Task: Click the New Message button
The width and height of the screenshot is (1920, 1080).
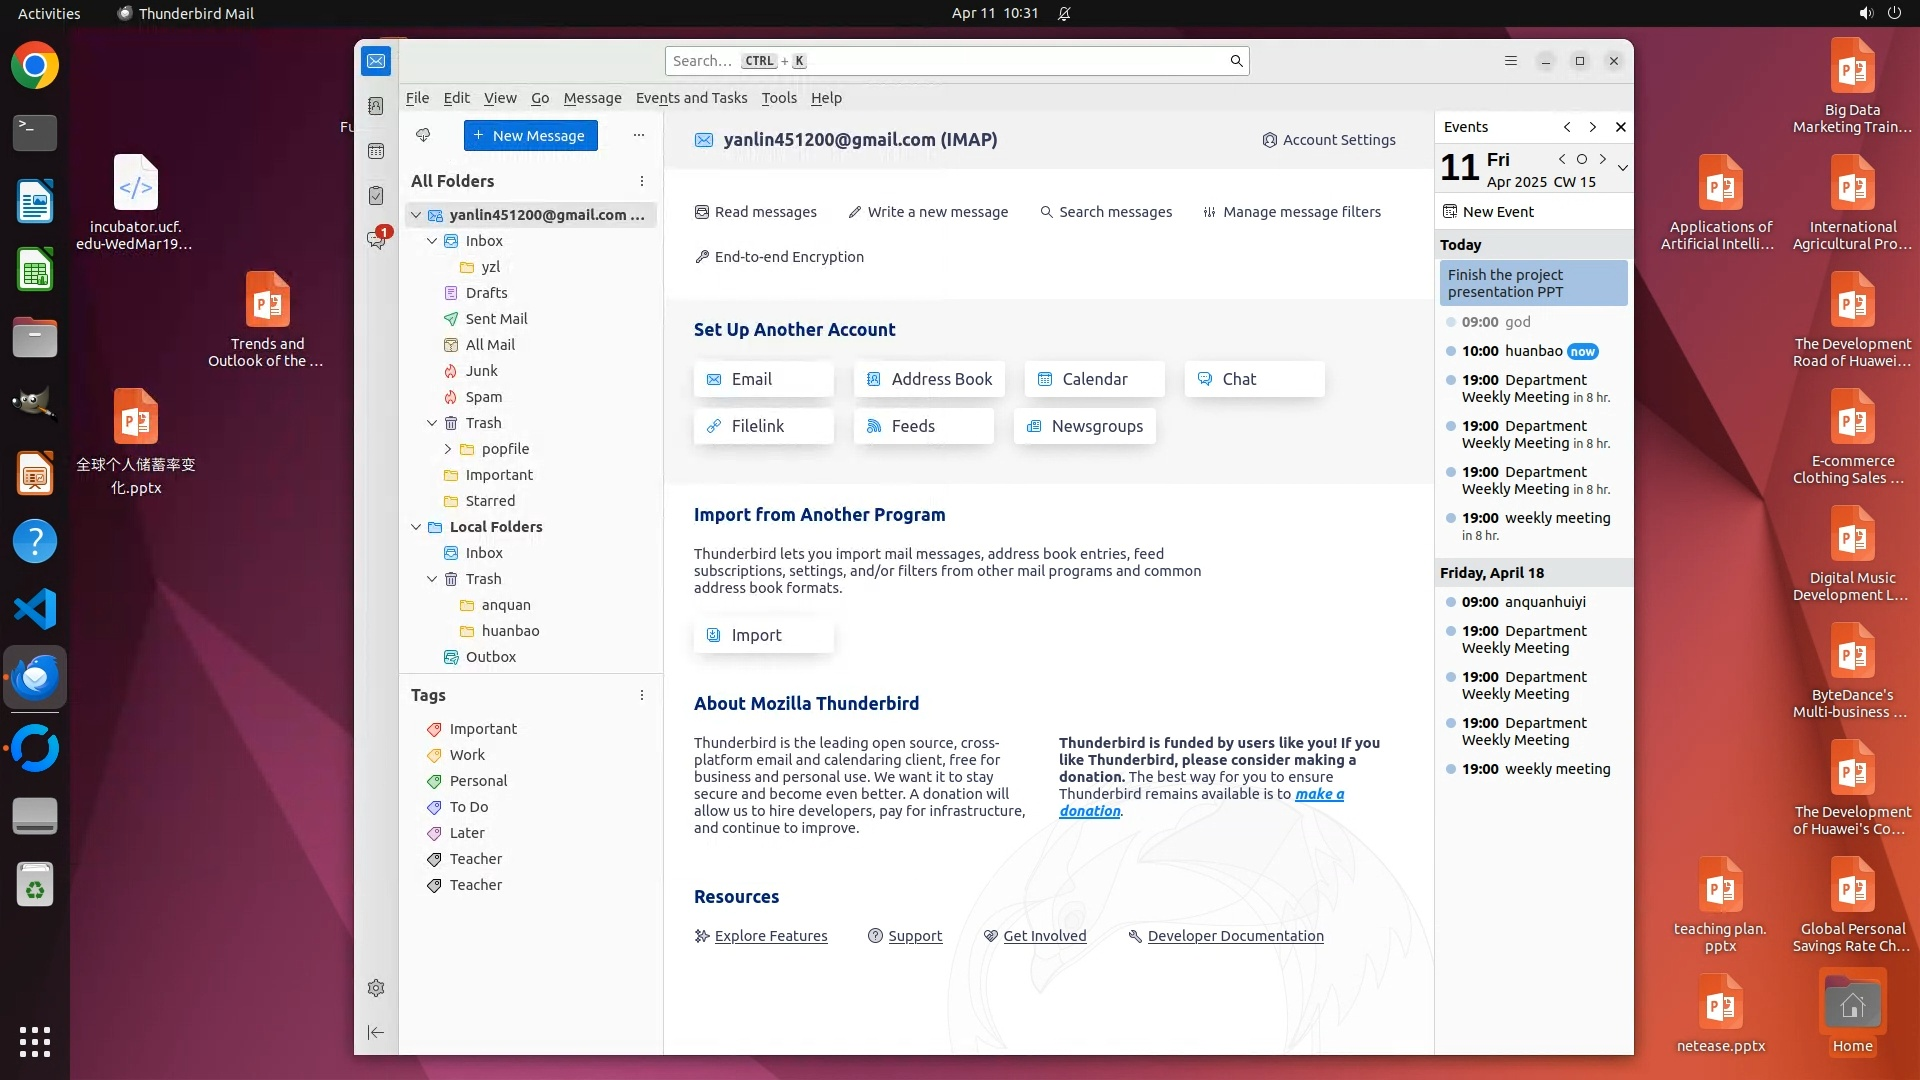Action: pos(530,136)
